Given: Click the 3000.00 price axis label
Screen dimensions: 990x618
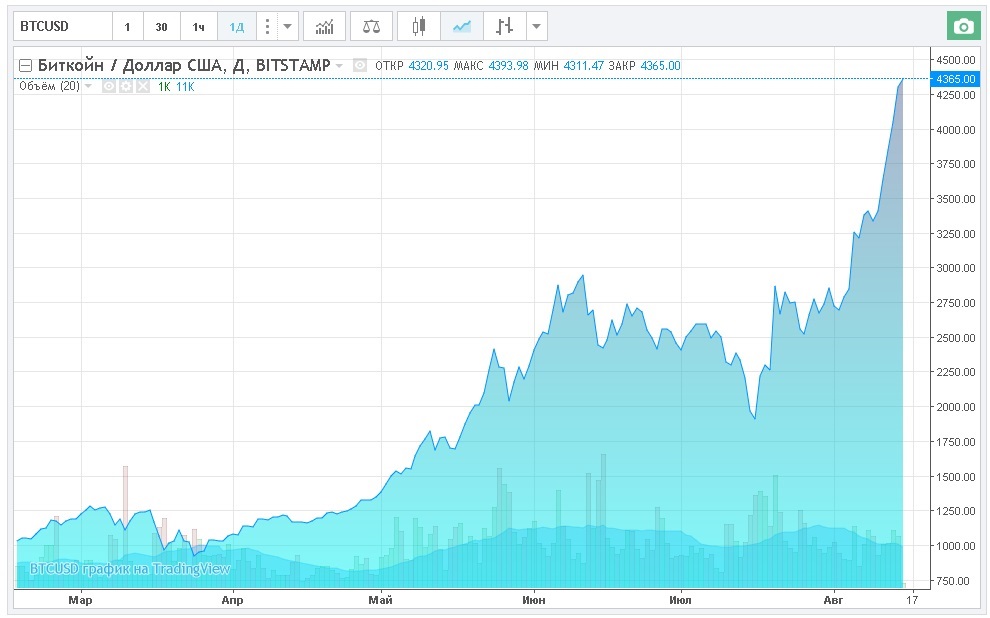Looking at the screenshot, I should 956,268.
